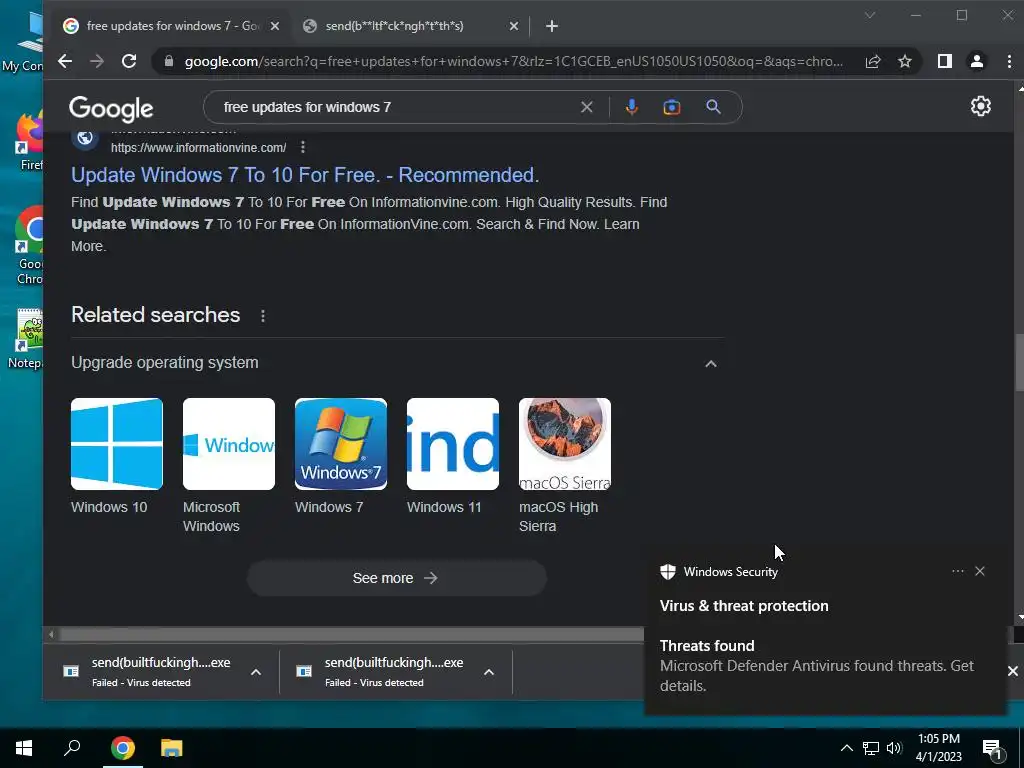1024x768 pixels.
Task: Open taskbar search
Action: point(72,748)
